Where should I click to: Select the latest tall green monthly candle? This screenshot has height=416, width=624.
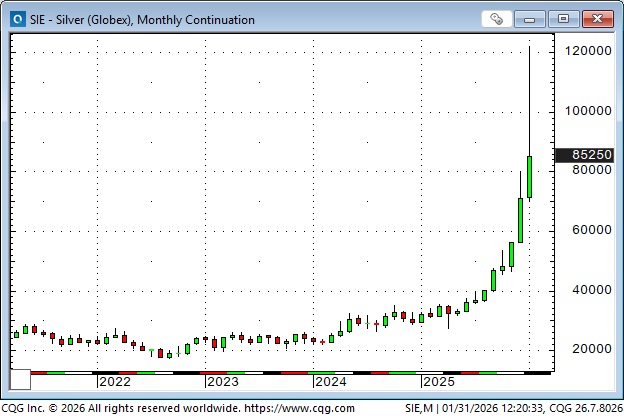(x=530, y=176)
